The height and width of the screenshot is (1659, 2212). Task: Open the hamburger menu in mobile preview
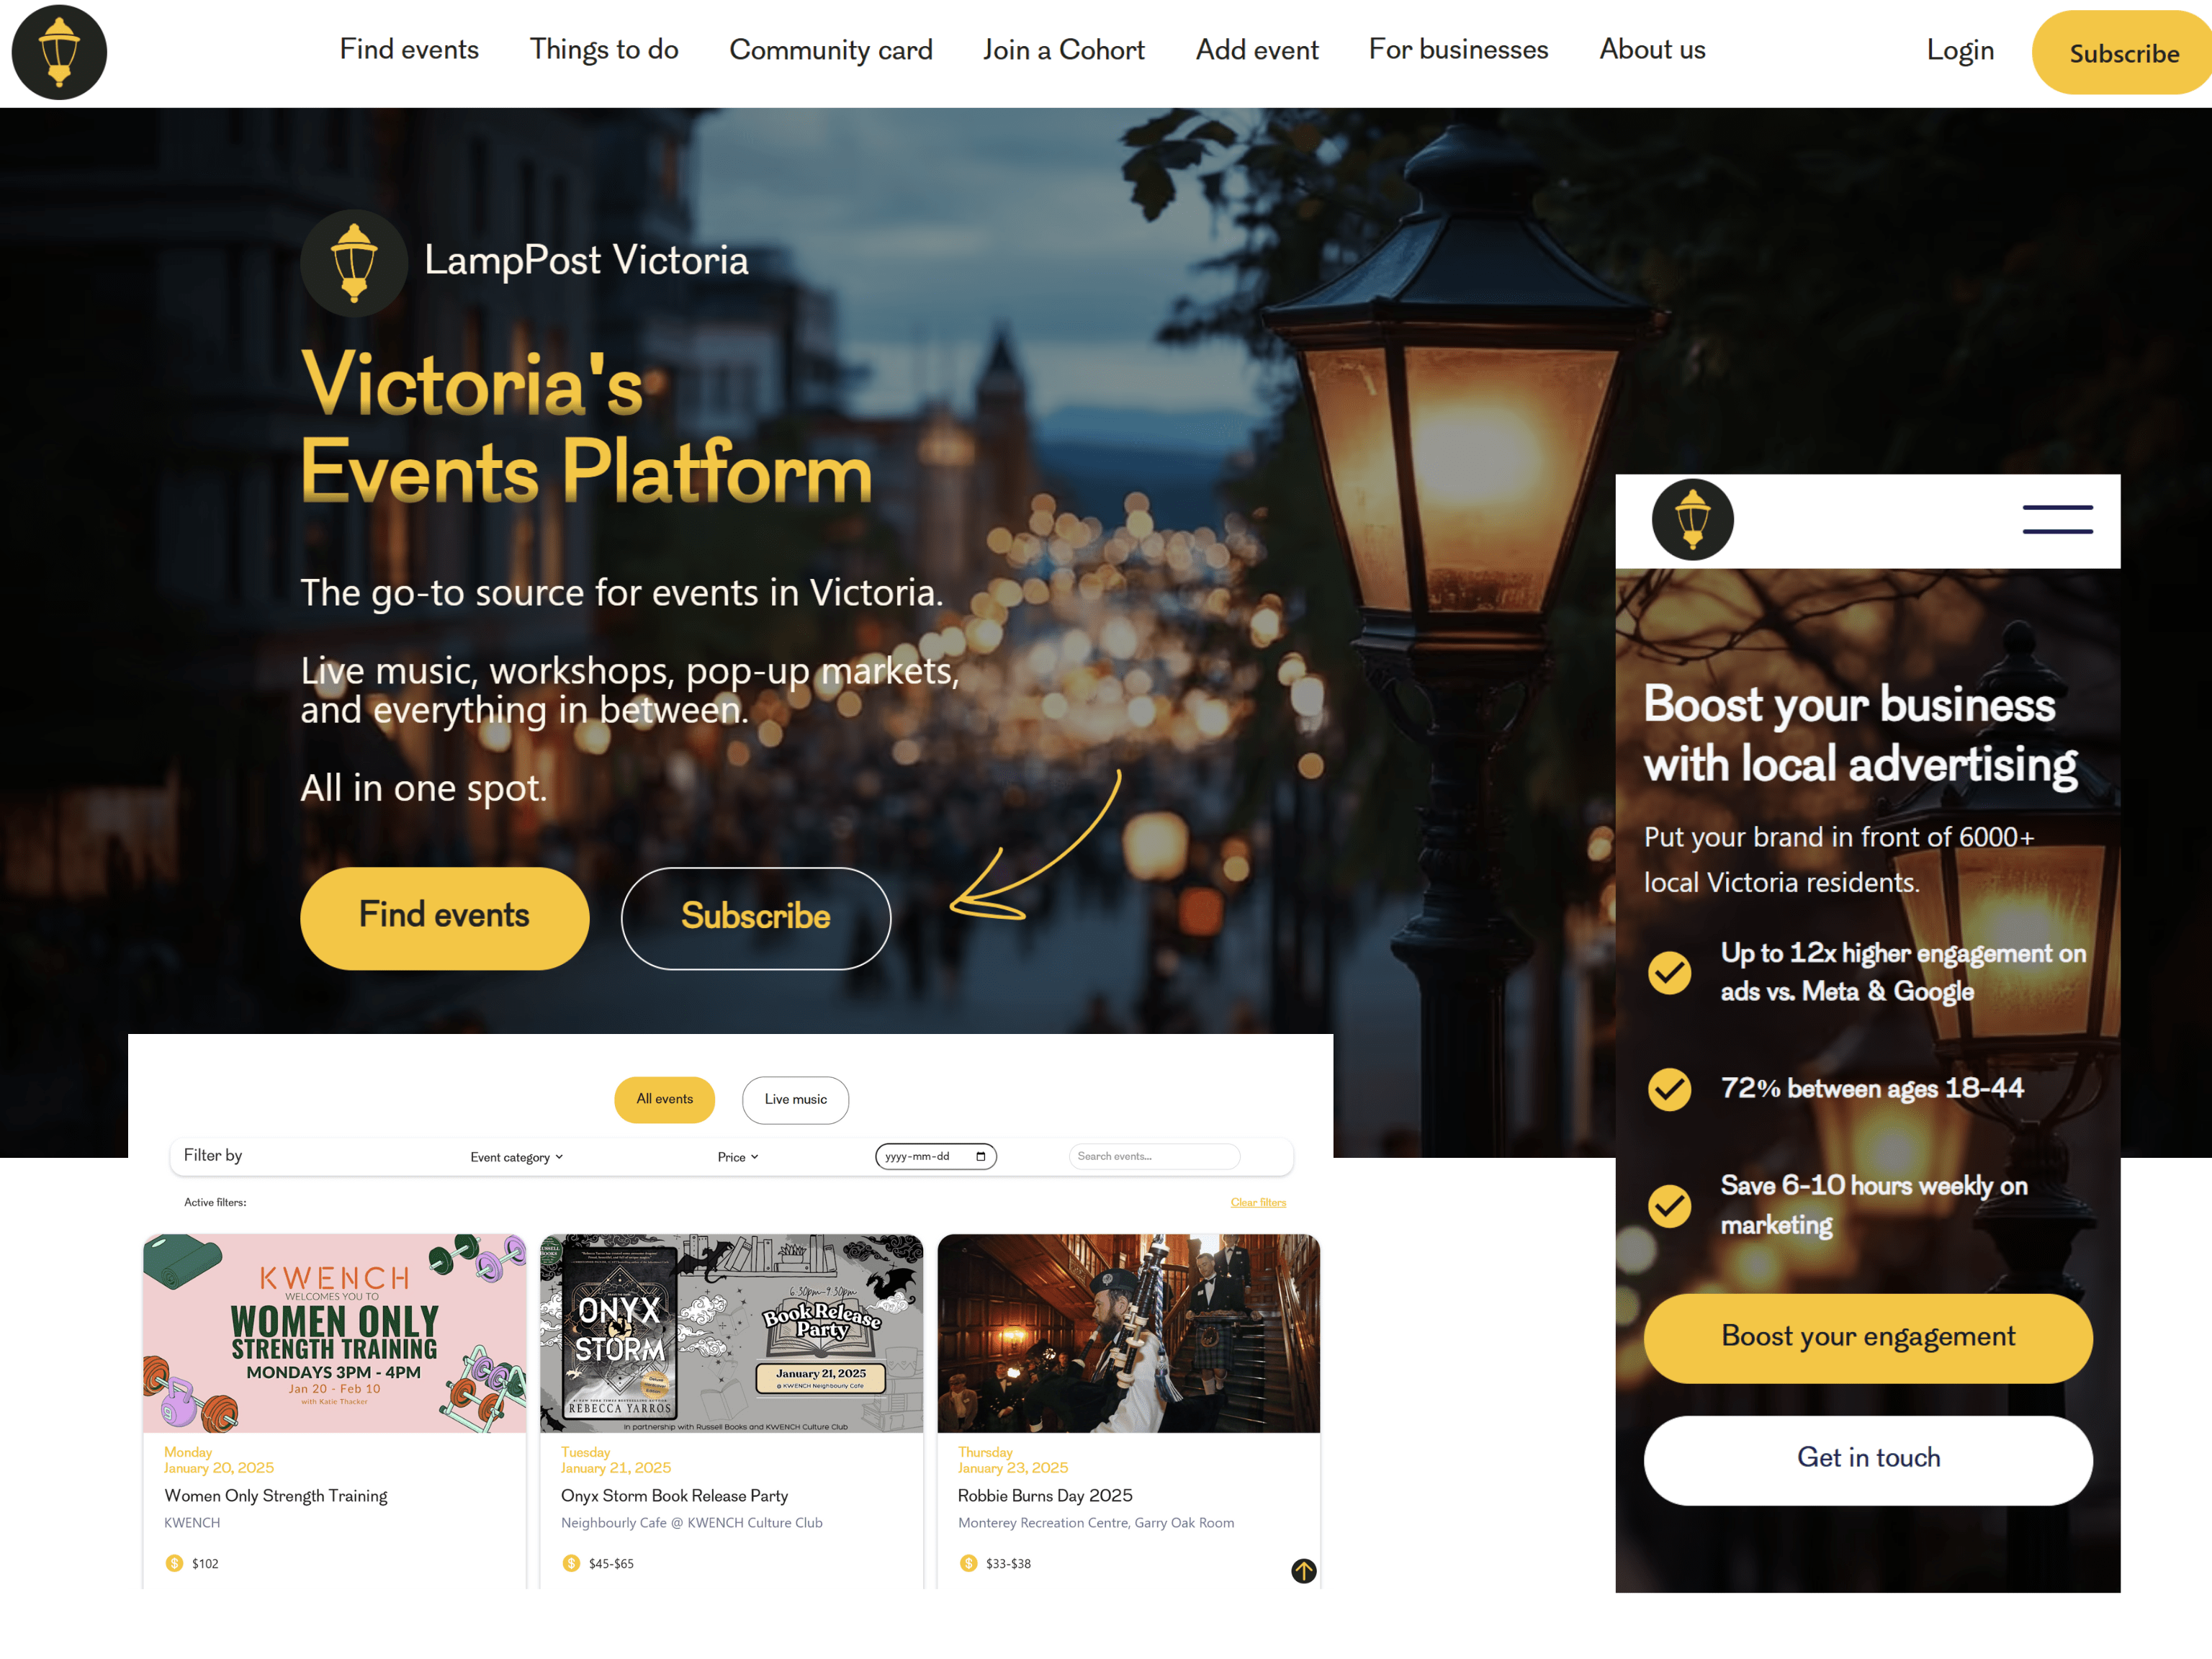point(2057,519)
